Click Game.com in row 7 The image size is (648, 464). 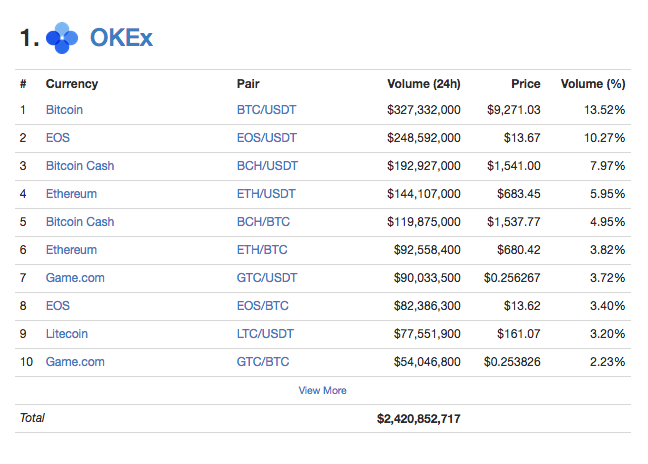pos(75,278)
